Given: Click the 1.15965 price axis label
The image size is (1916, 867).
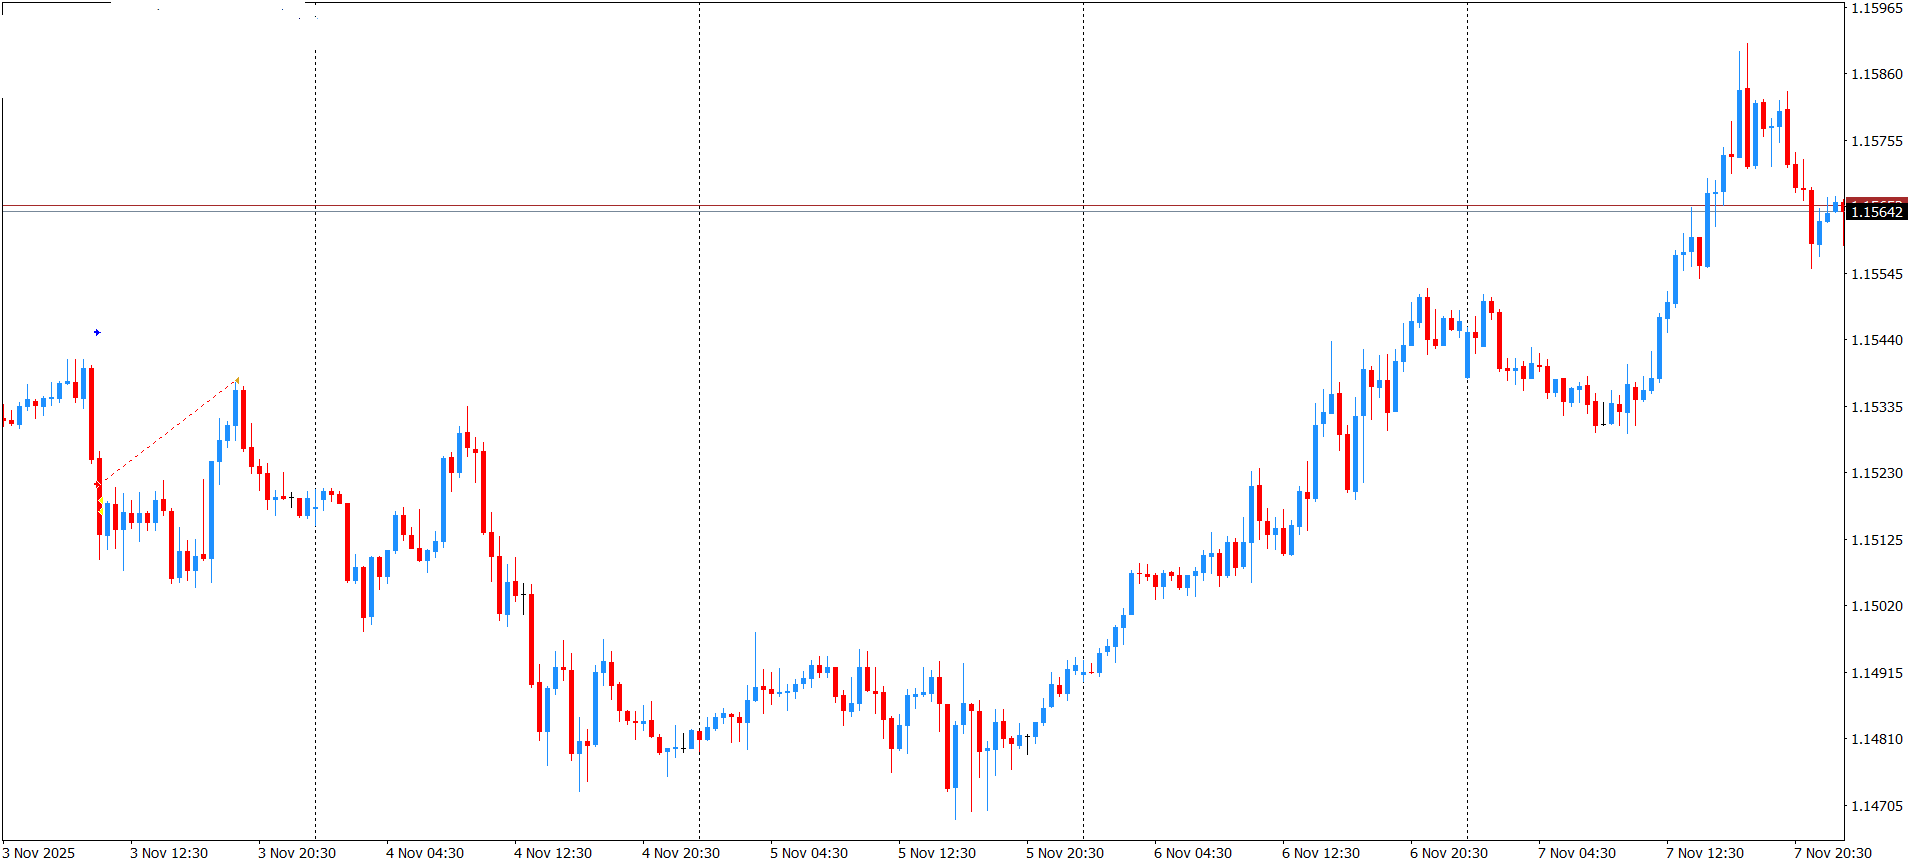Looking at the screenshot, I should click(1877, 8).
